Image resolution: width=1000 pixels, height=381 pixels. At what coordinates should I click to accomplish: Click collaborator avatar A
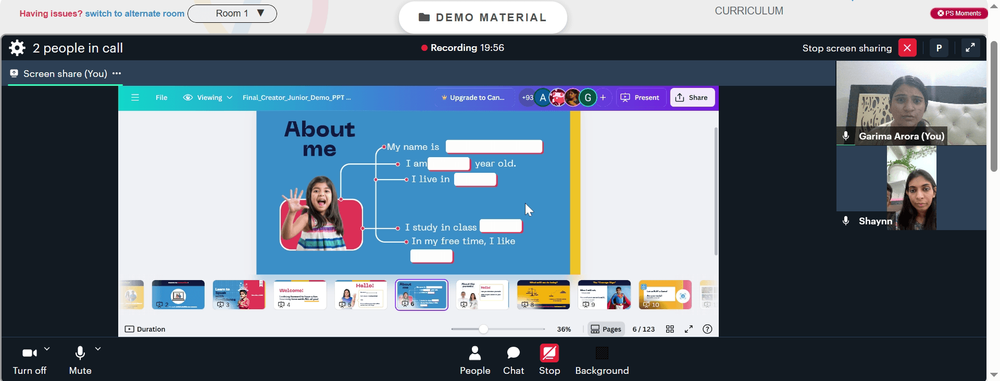click(x=542, y=98)
